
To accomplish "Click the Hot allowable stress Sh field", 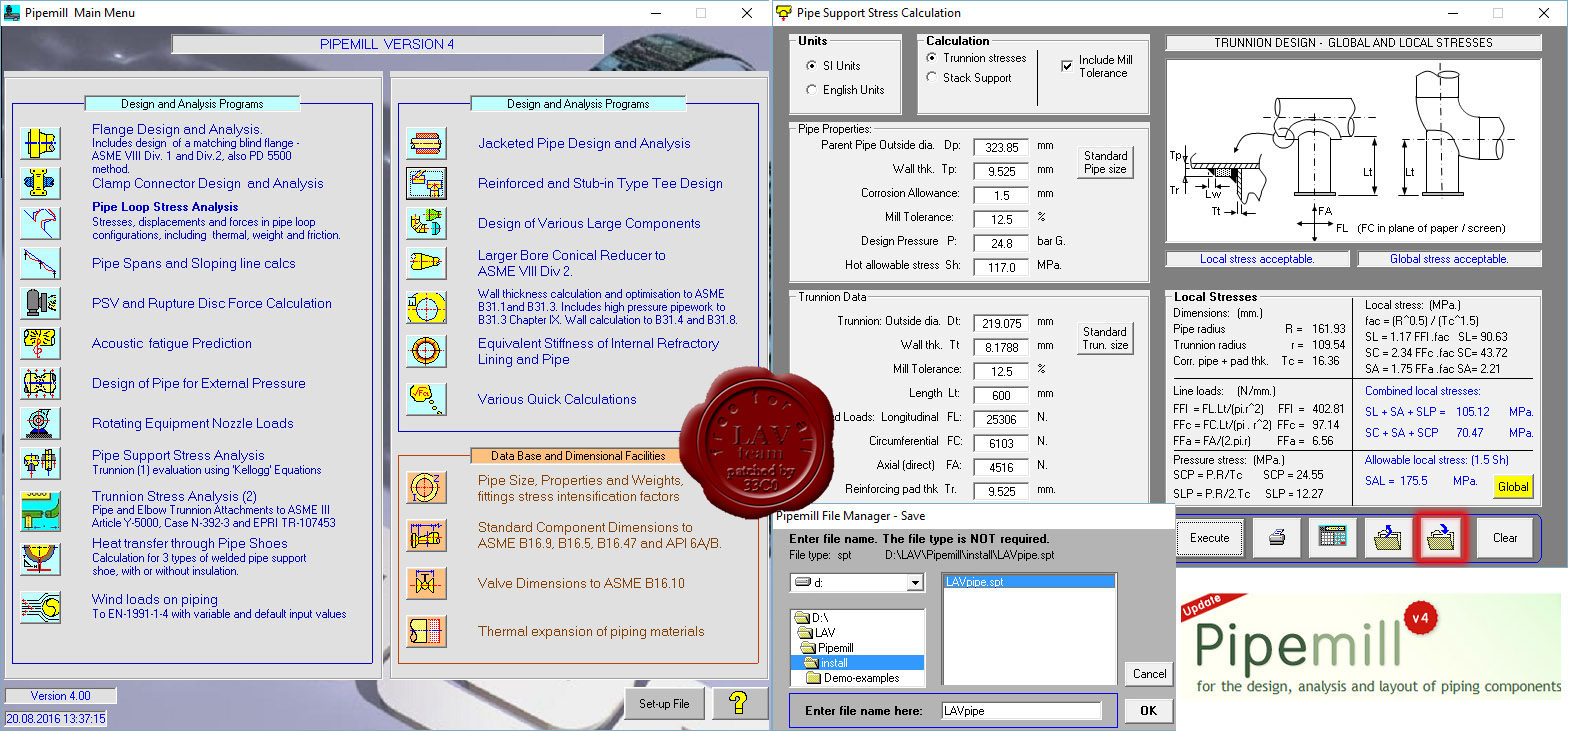I will pos(1002,267).
